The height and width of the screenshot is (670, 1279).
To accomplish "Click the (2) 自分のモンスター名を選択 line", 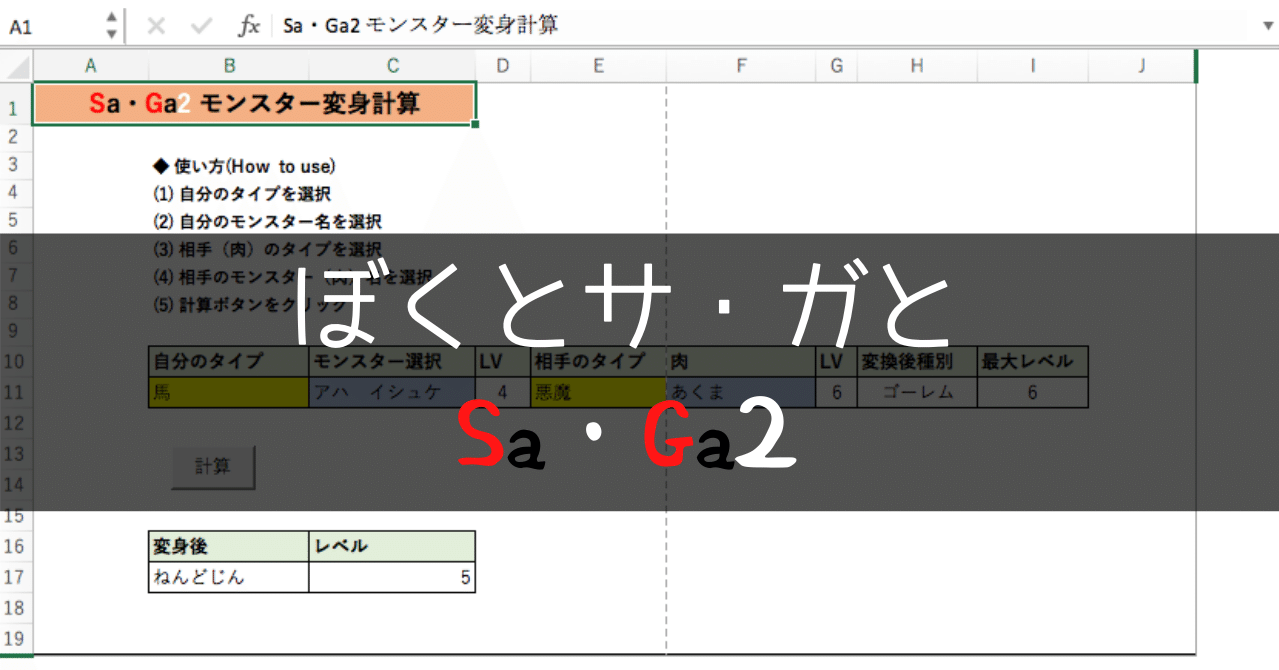I will coord(267,222).
